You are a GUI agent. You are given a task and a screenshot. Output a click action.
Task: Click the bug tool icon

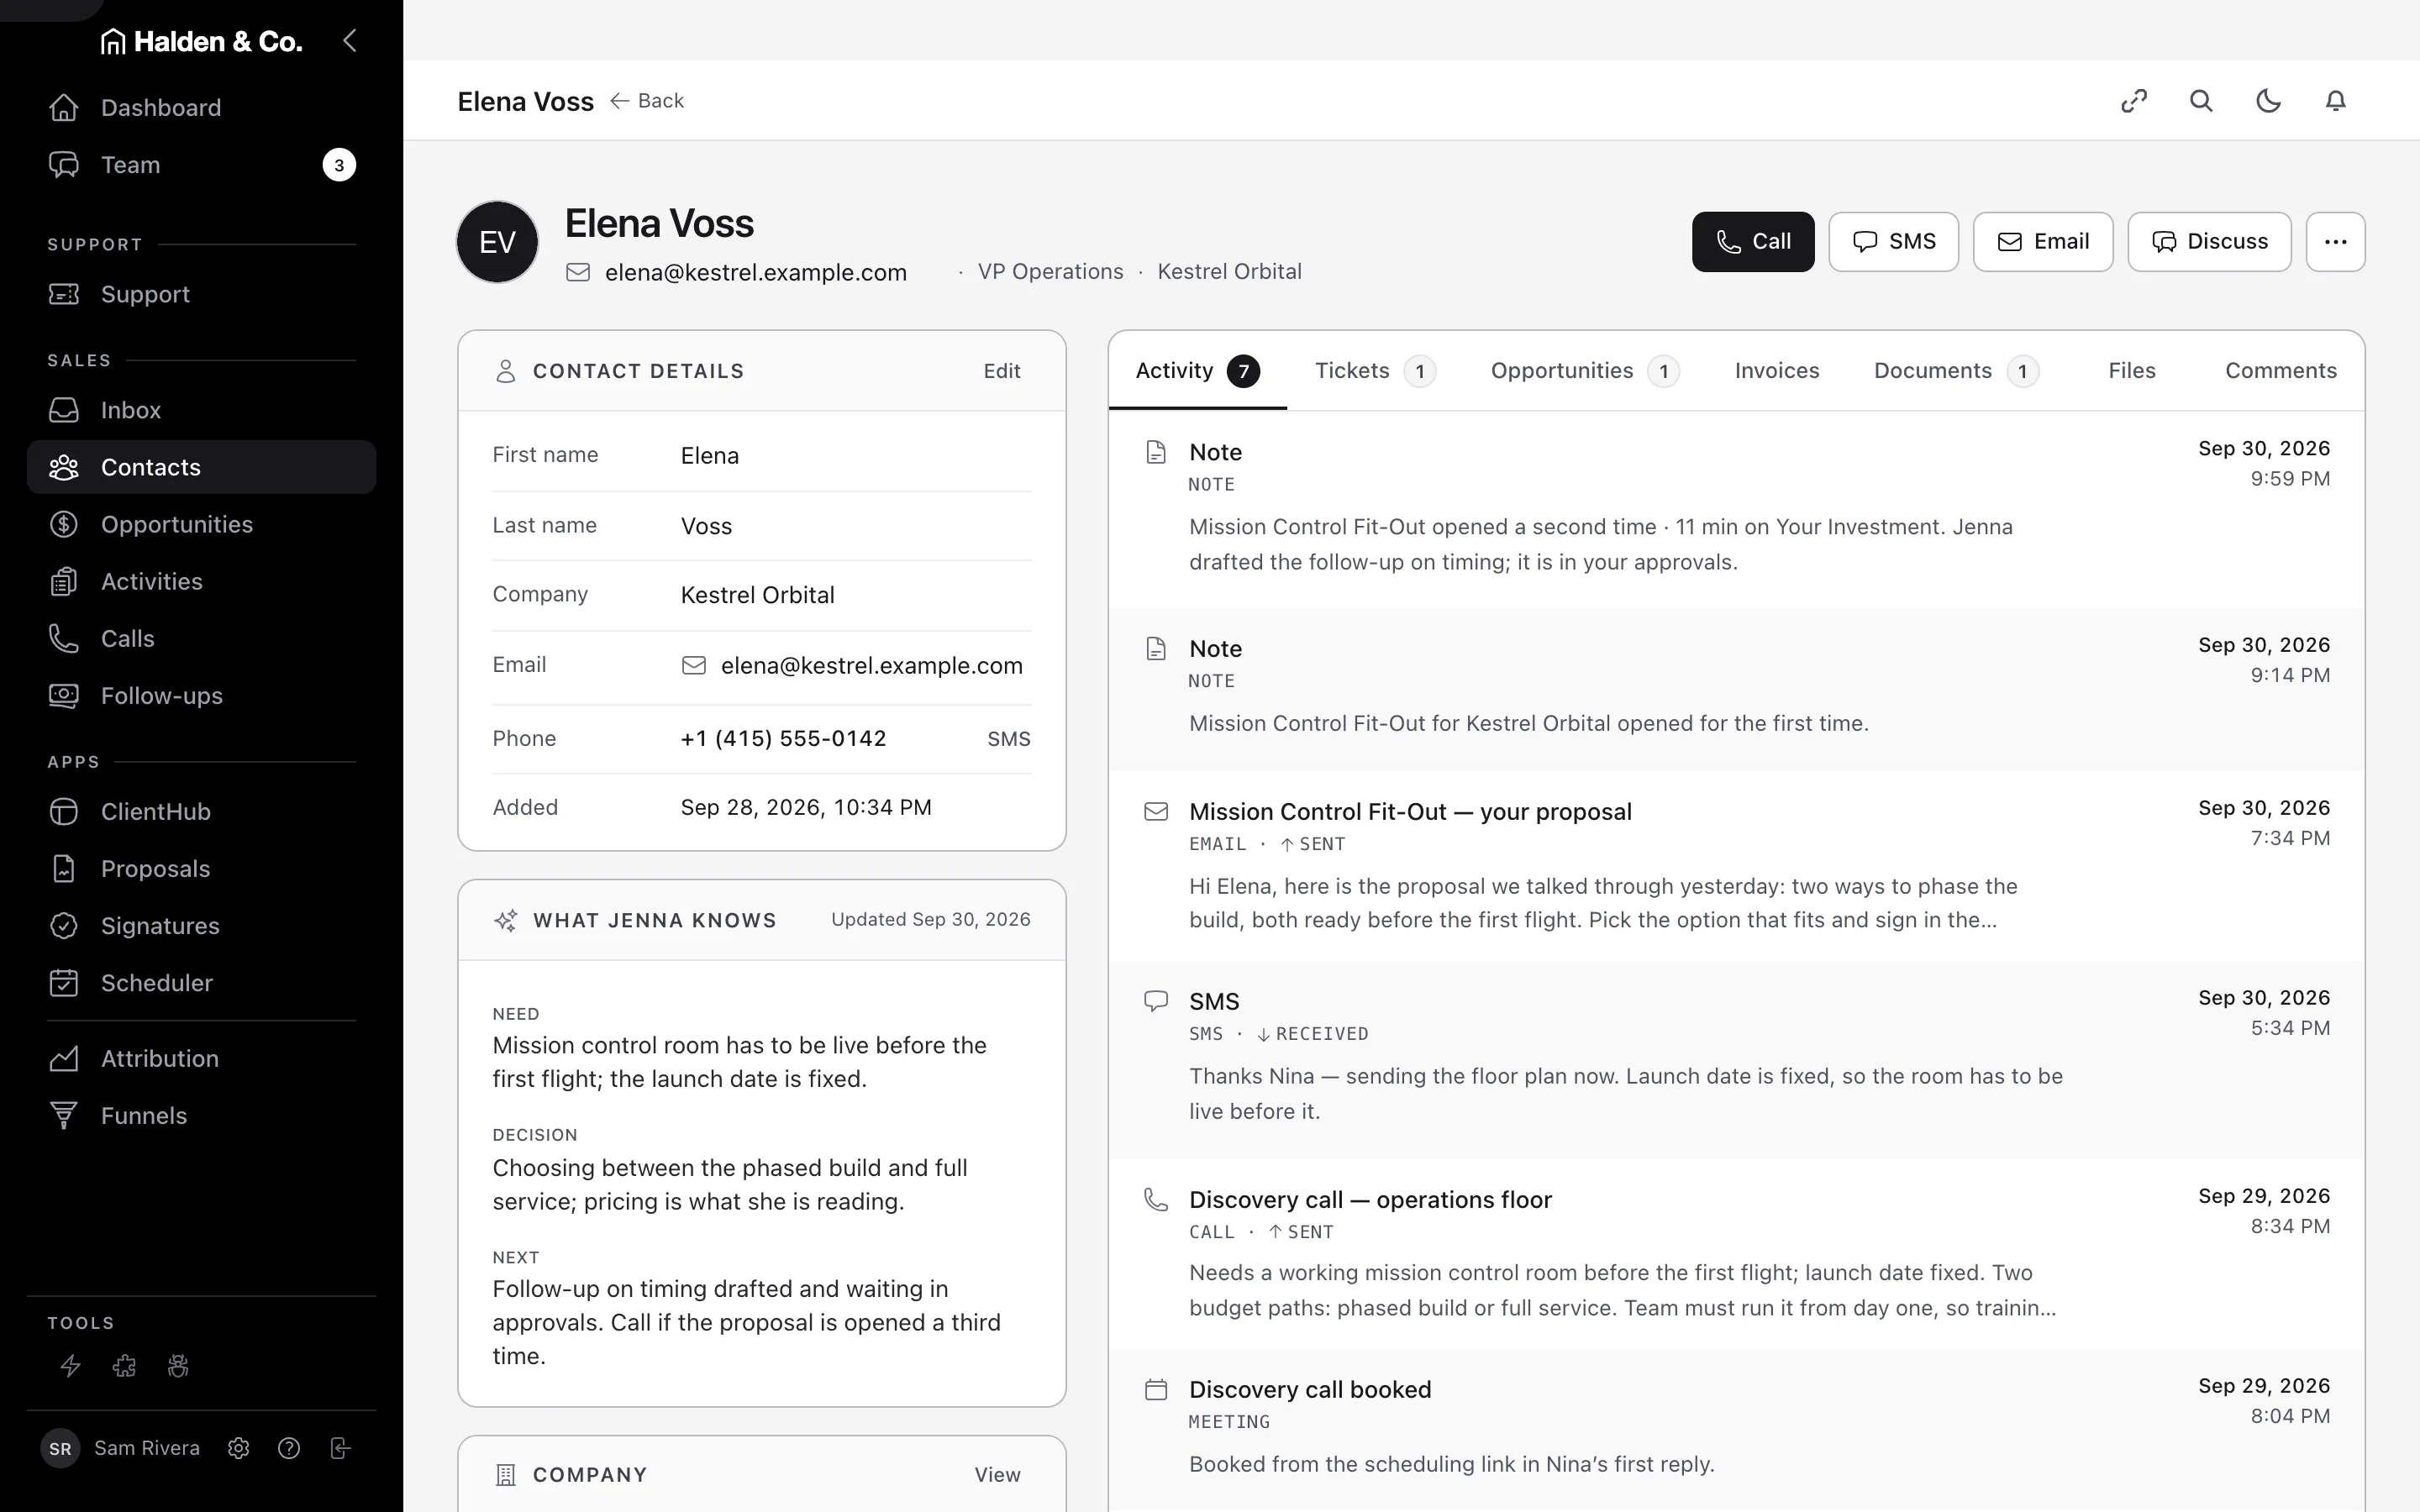coord(178,1366)
